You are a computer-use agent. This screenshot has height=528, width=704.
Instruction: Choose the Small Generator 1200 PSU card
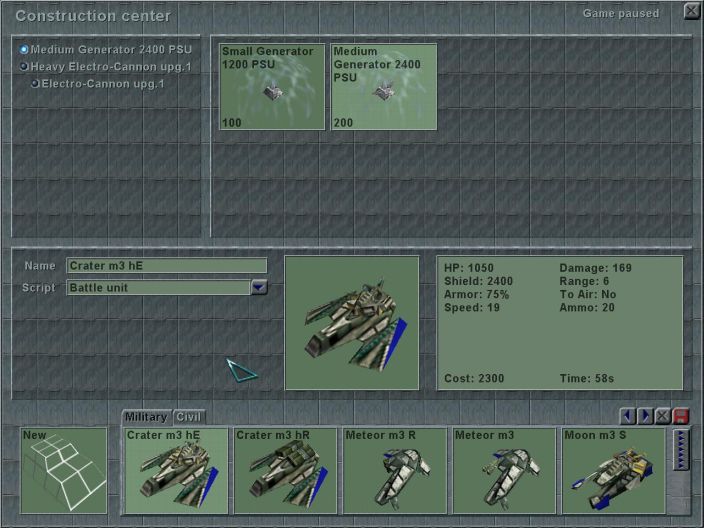(x=272, y=87)
